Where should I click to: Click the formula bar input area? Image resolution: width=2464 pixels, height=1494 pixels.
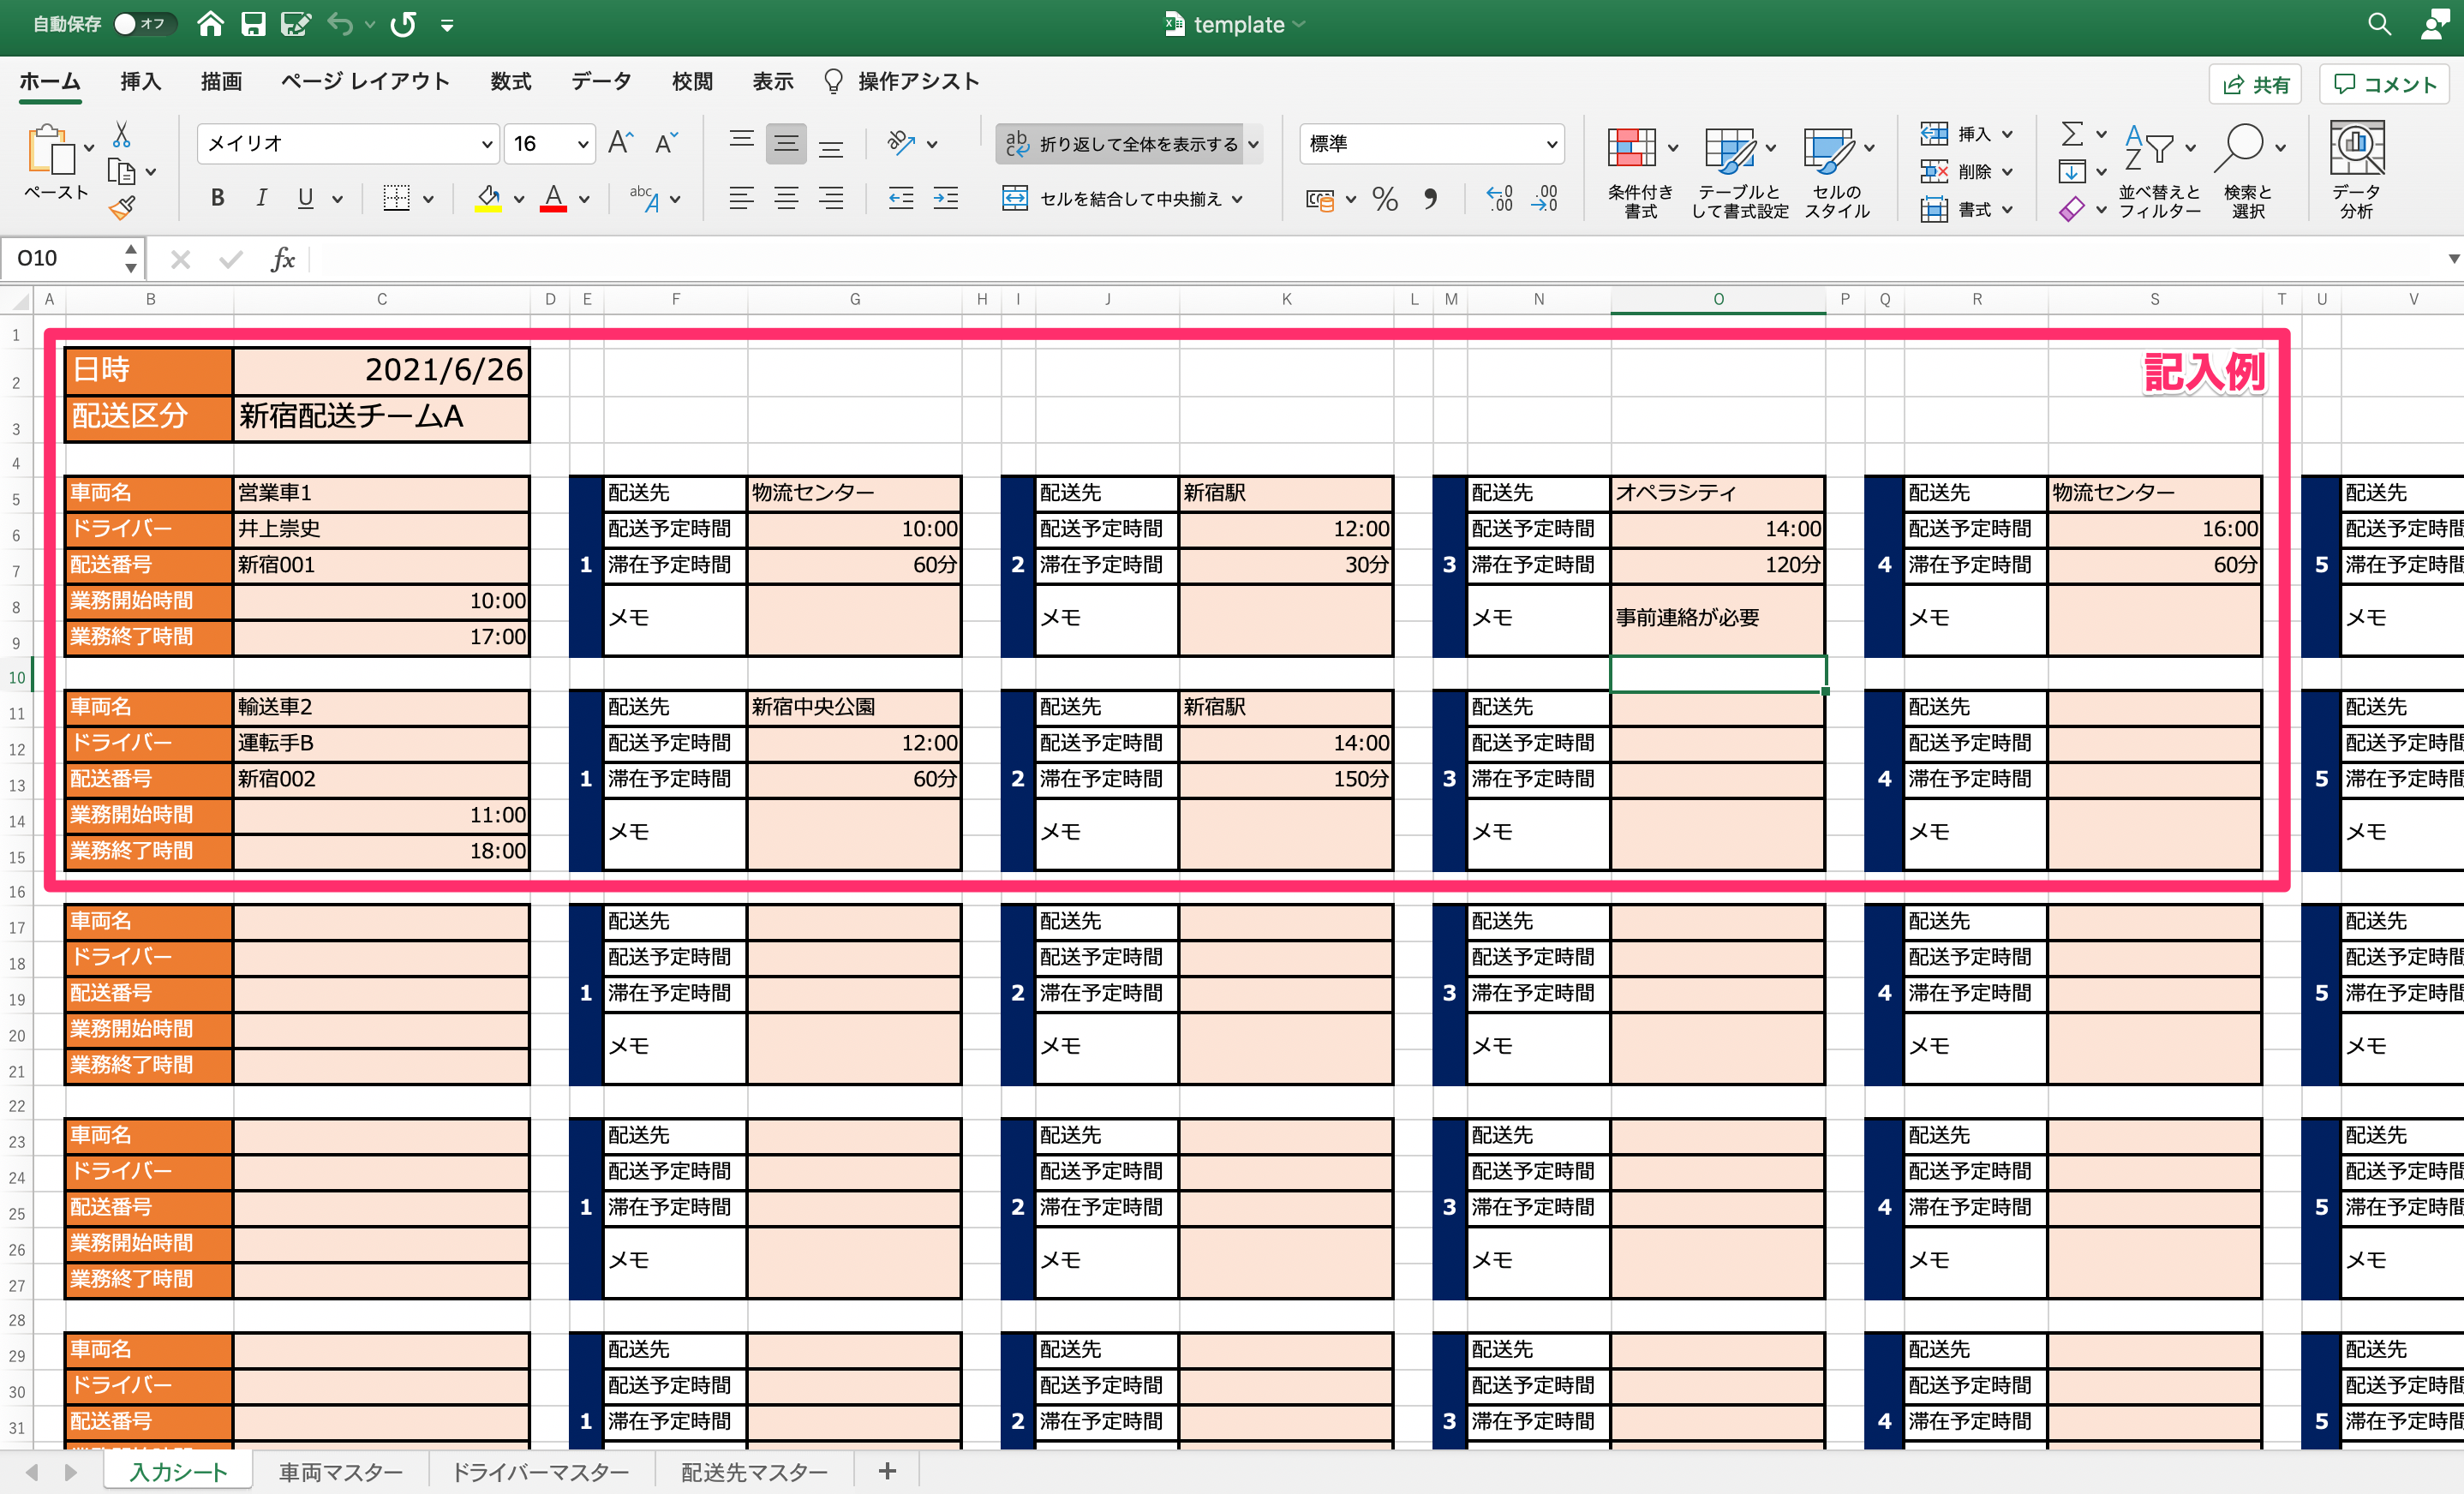click(1375, 259)
